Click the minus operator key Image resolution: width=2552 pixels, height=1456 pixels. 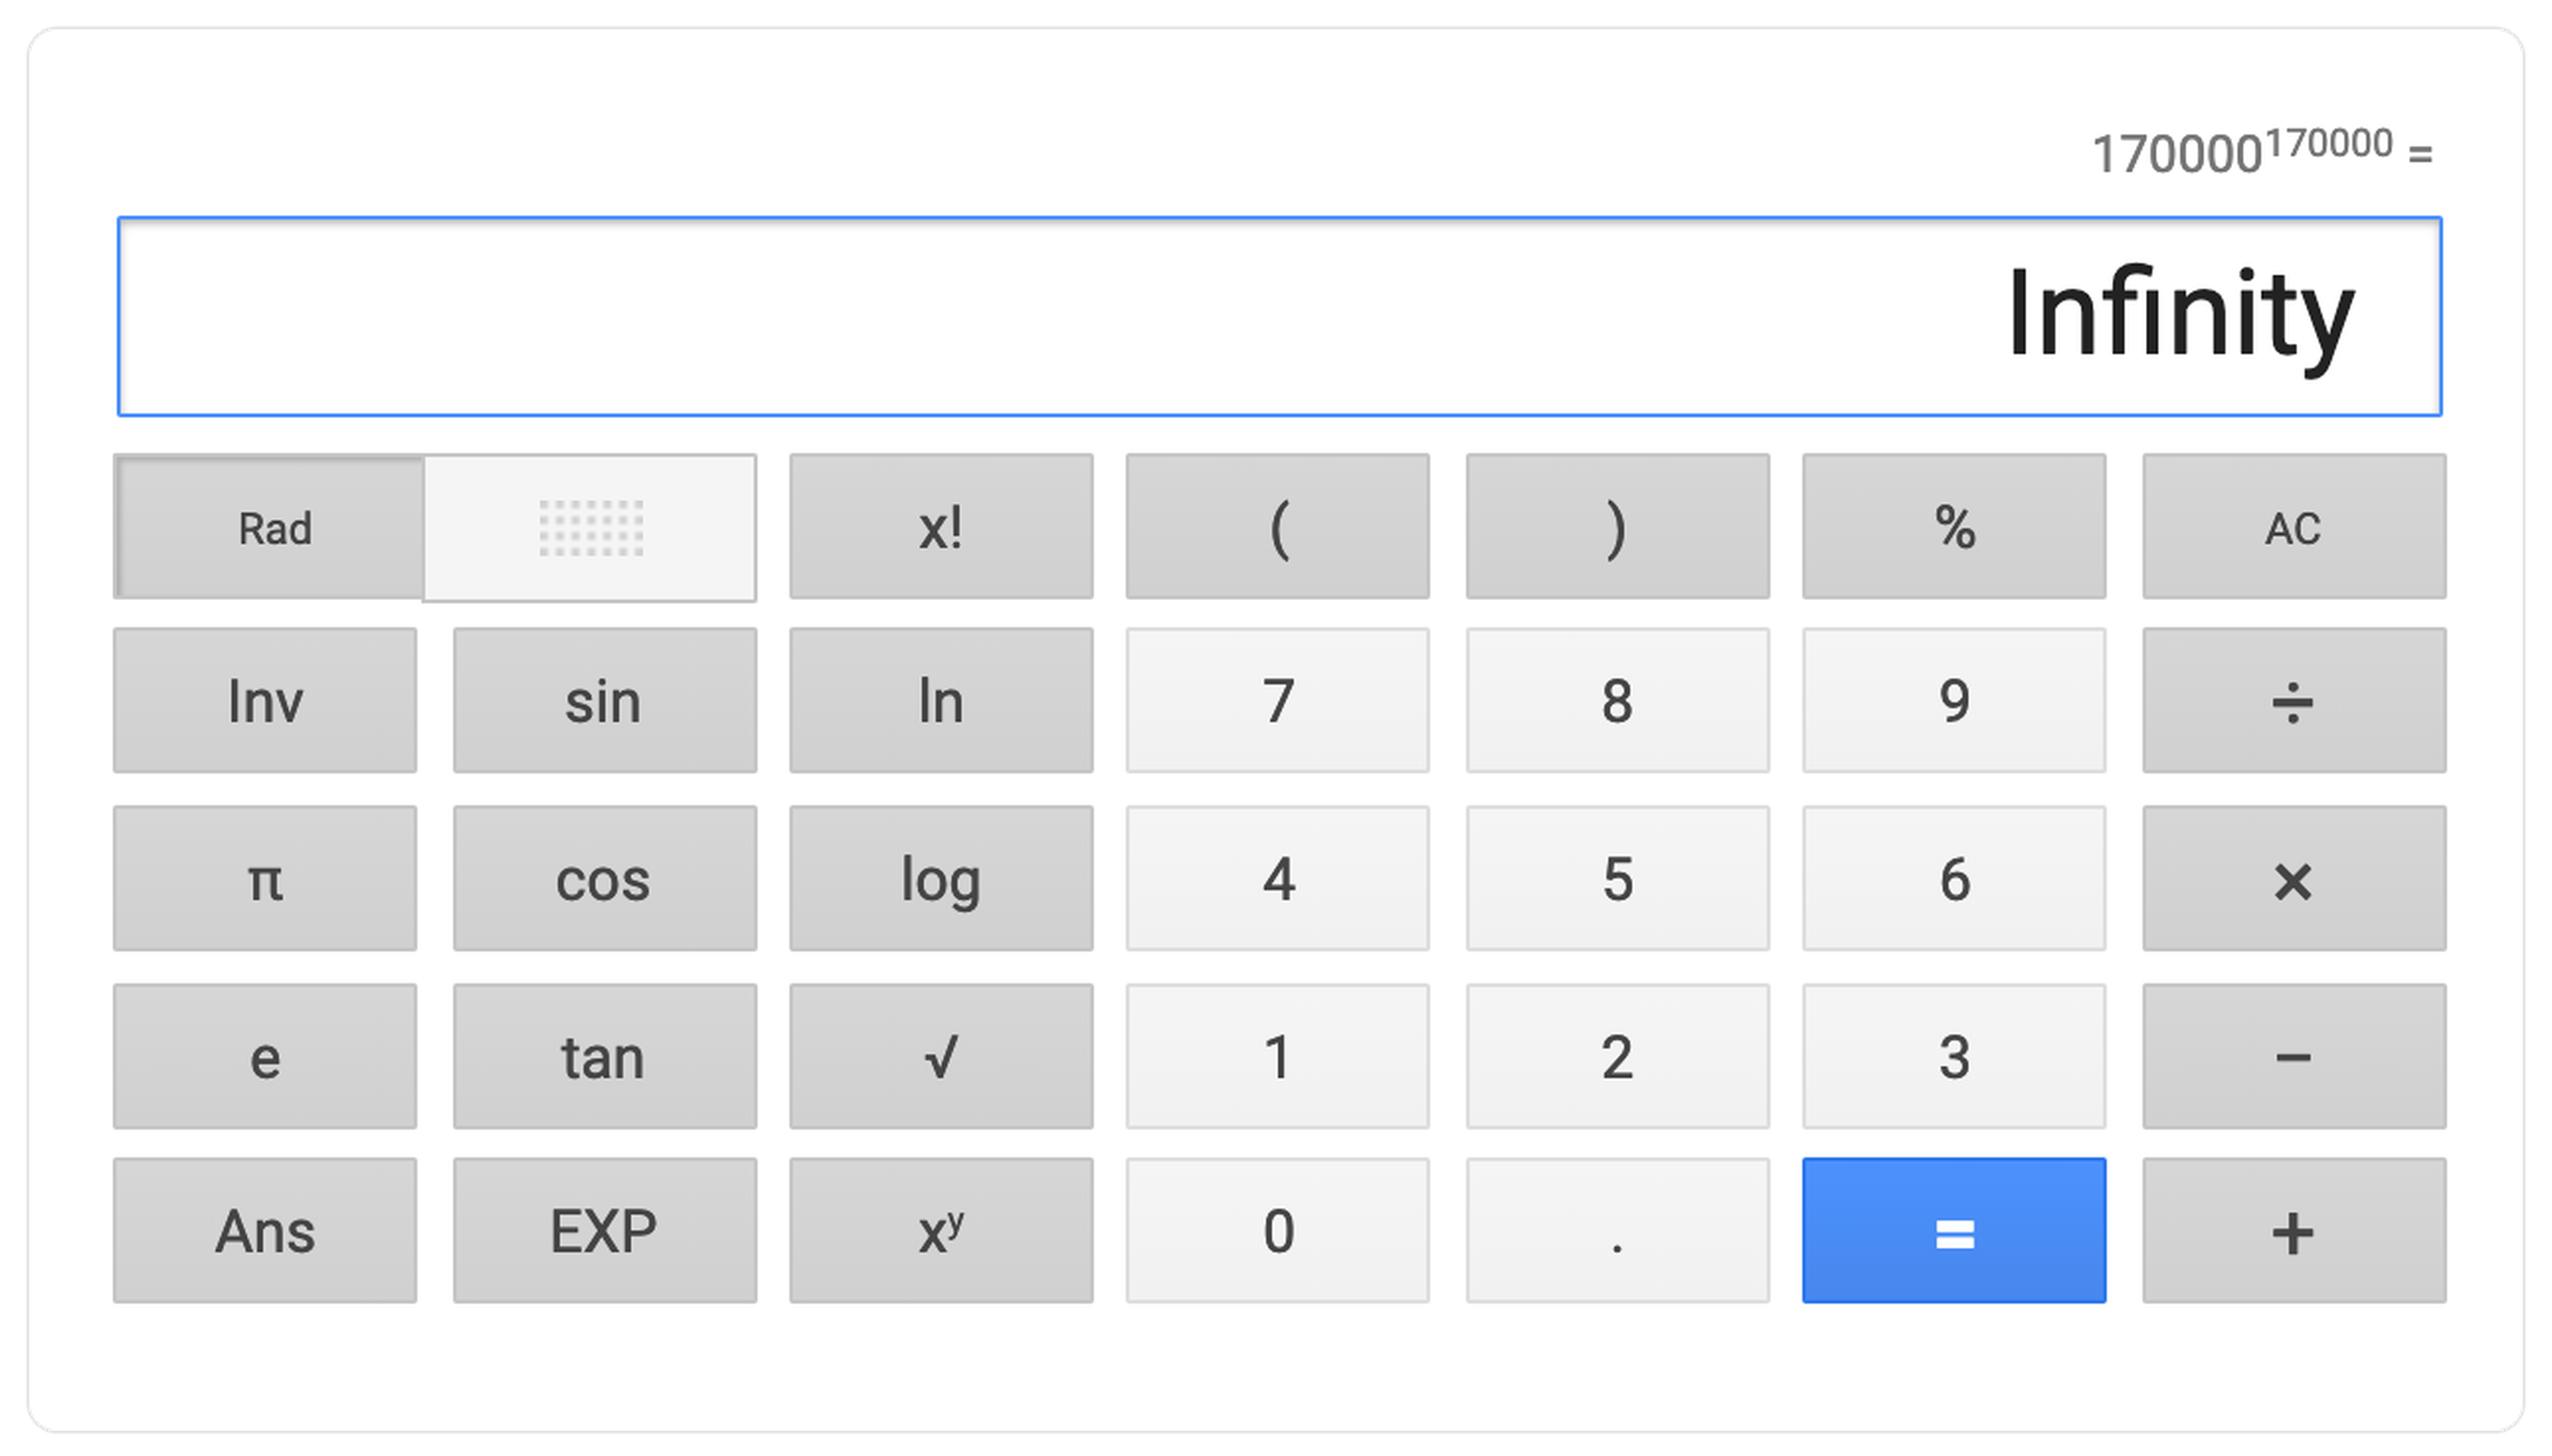coord(2293,1057)
